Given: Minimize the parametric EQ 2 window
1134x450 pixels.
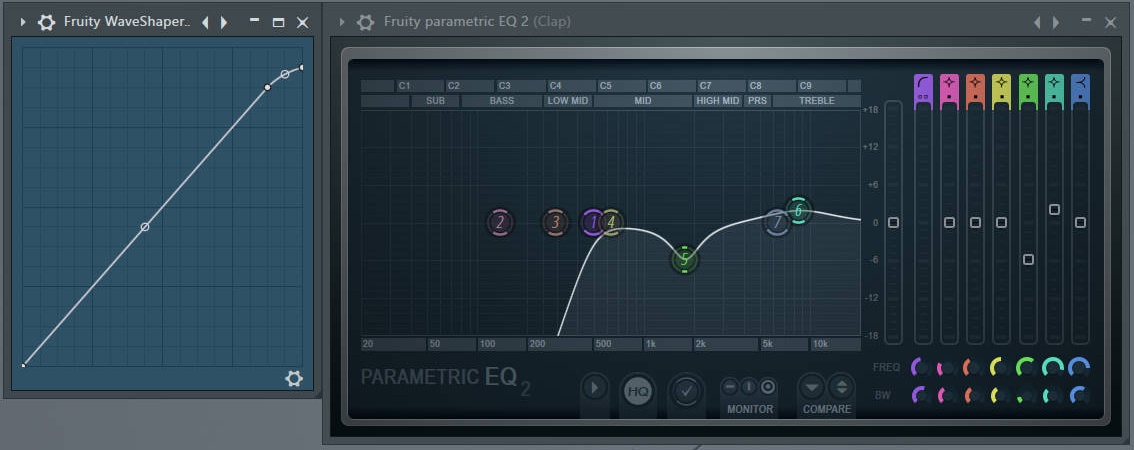Looking at the screenshot, I should [x=1086, y=21].
